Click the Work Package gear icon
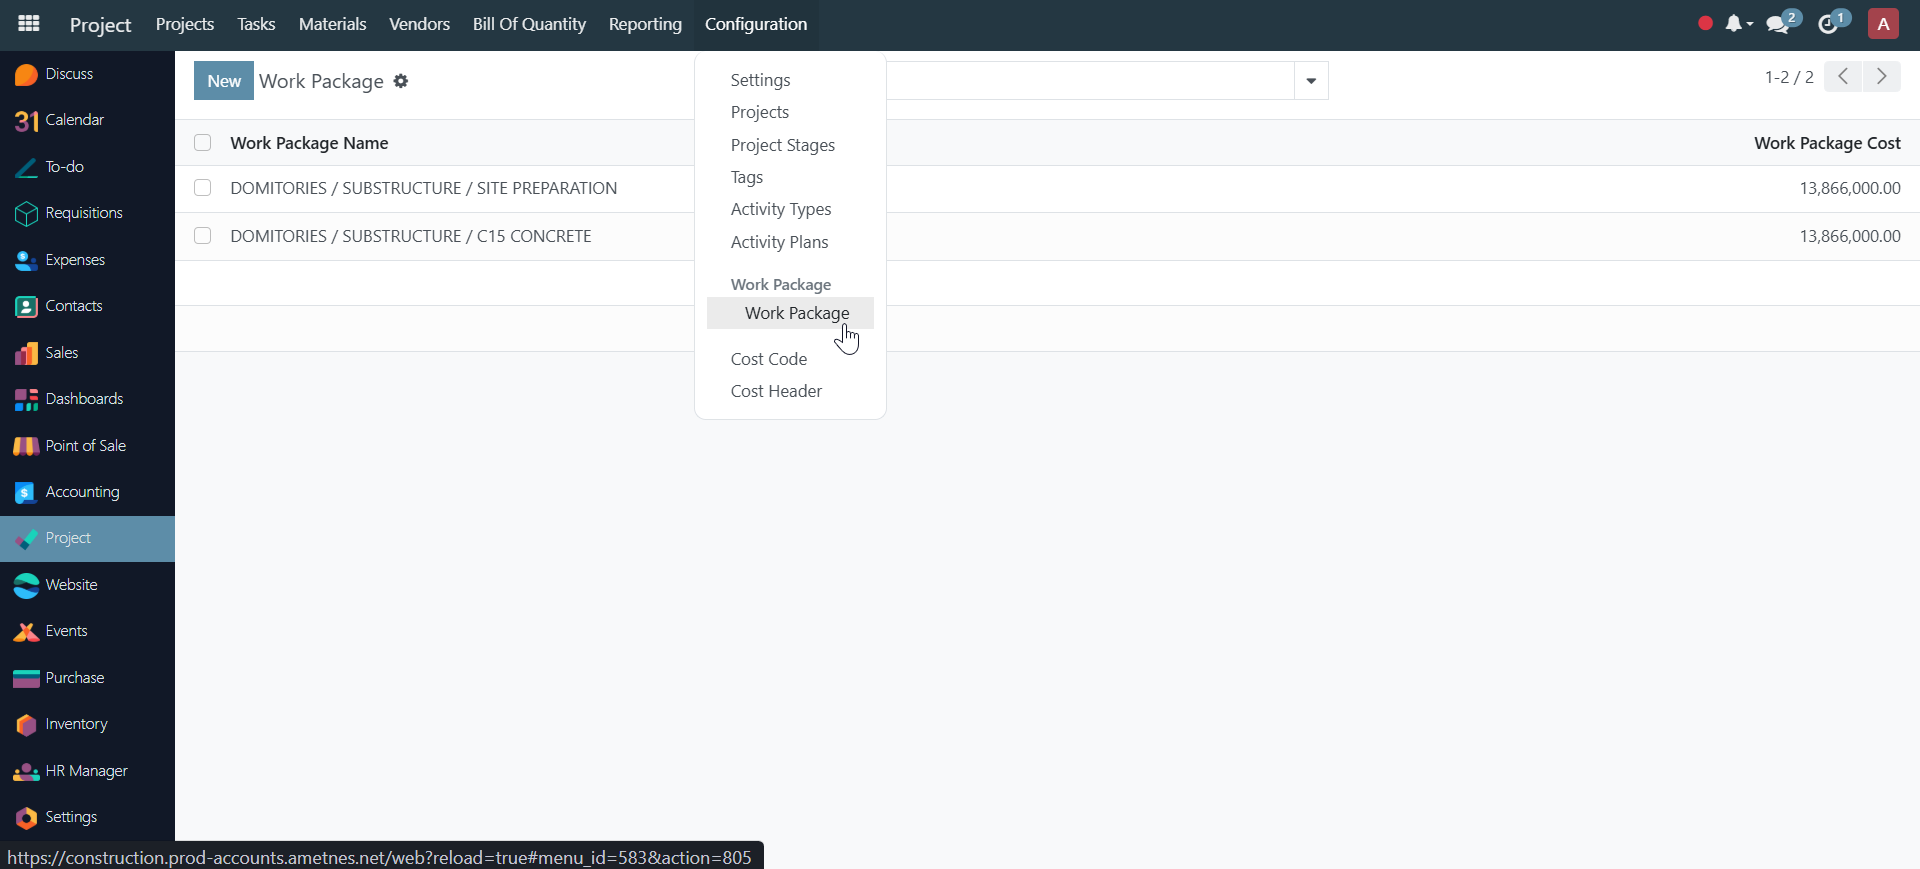The image size is (1920, 869). (x=401, y=81)
